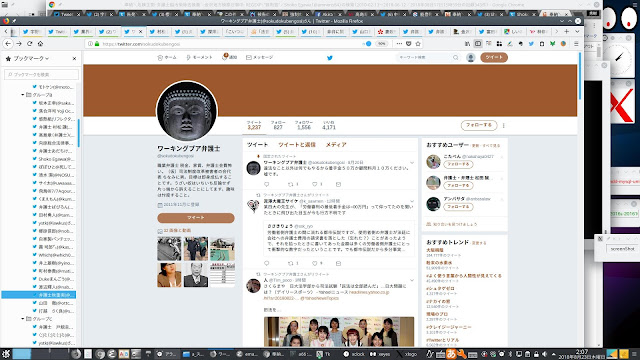
Task: Open the chevron menu on second tweet
Action: tap(412, 201)
